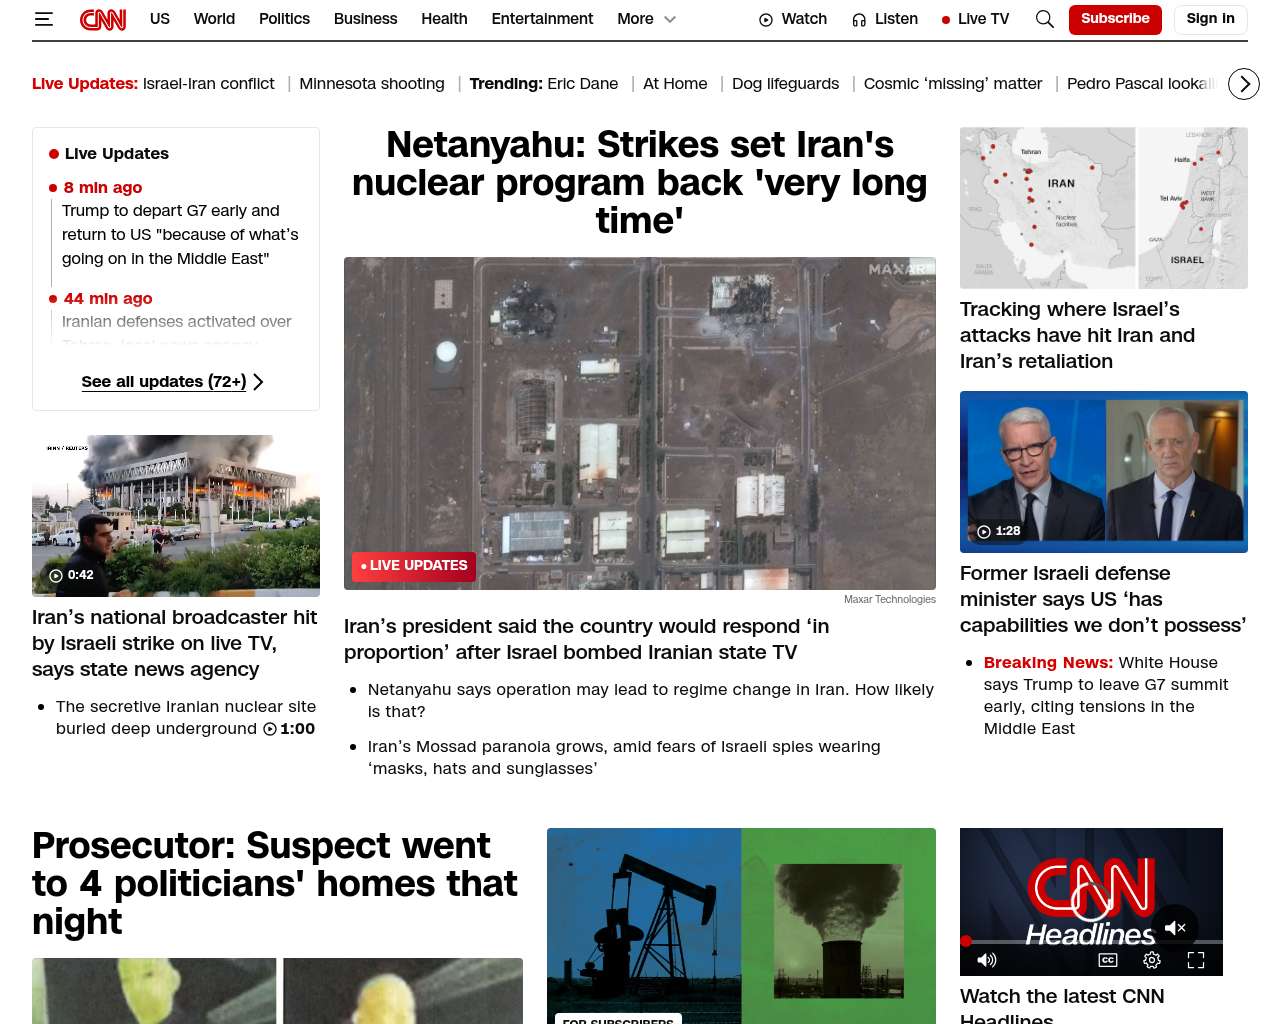Viewport: 1280px width, 1024px height.
Task: Open the Maxar satellite main image
Action: (x=640, y=423)
